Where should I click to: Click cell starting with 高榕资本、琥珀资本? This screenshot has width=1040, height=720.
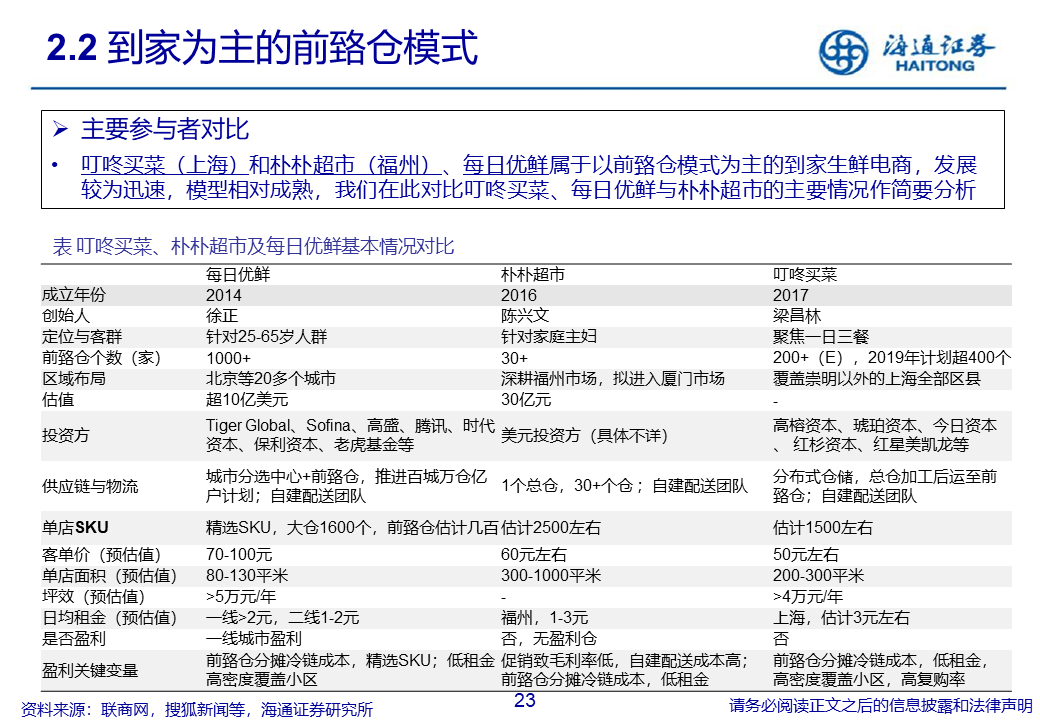point(885,435)
